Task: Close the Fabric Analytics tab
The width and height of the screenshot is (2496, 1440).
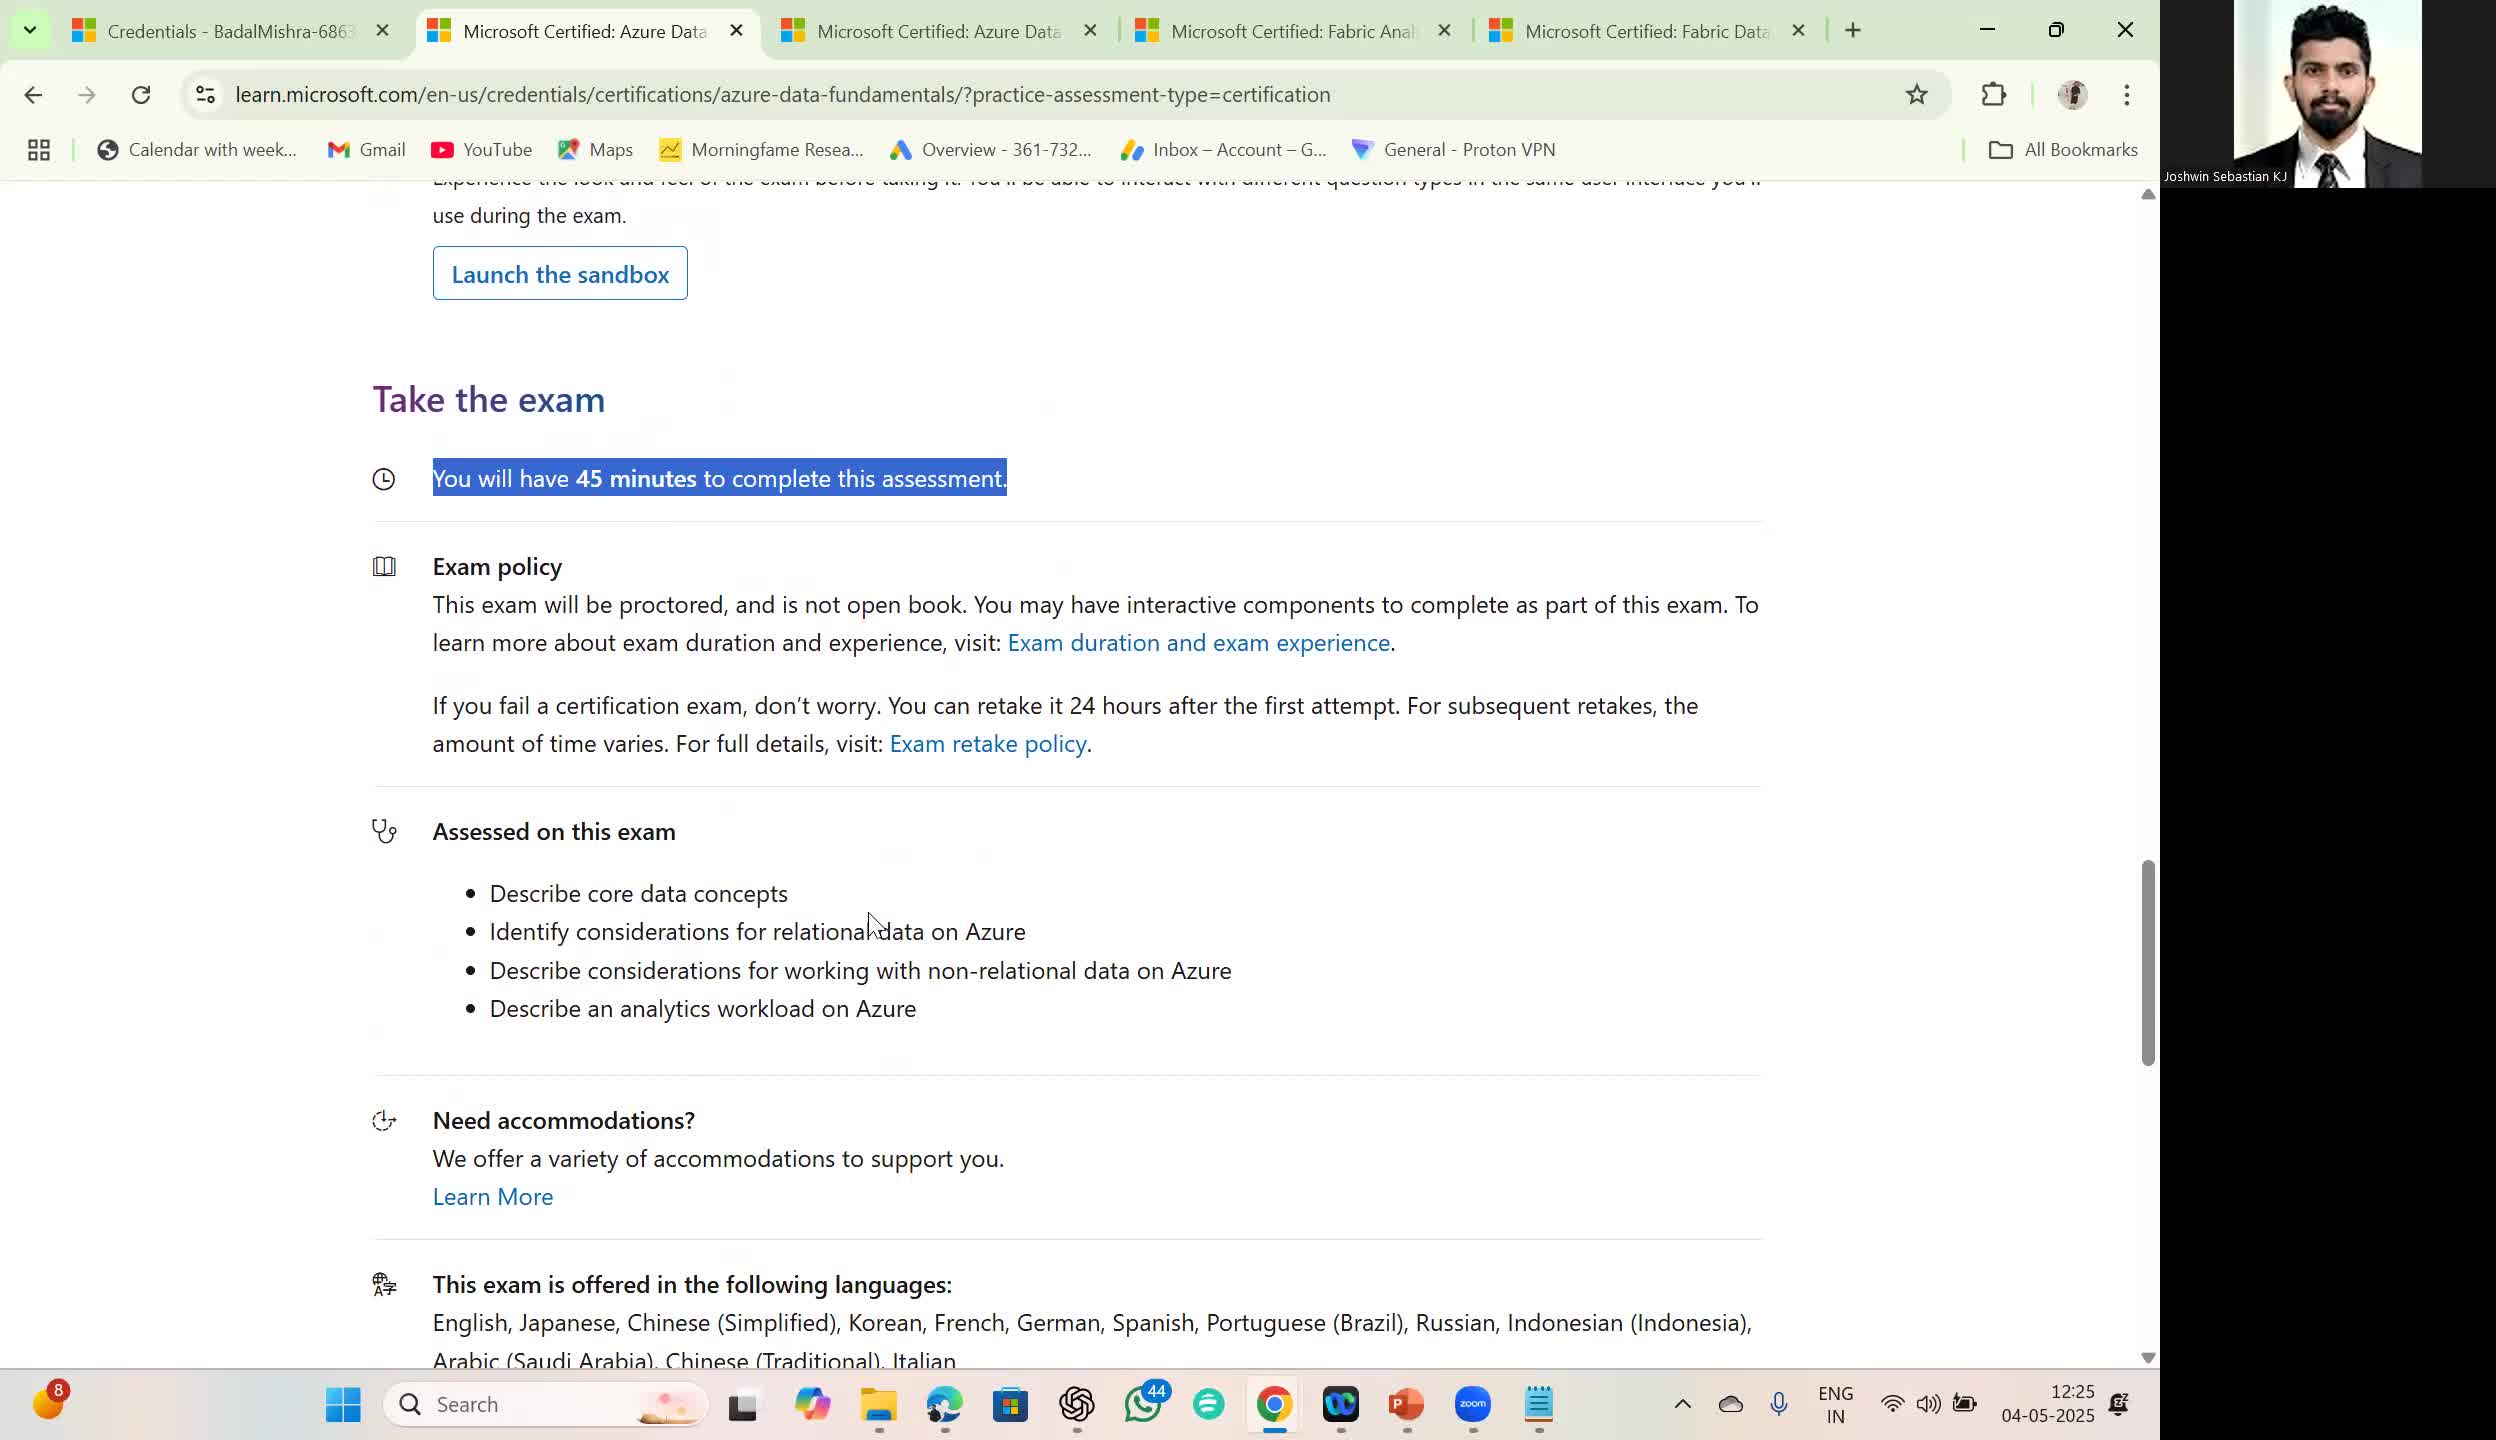Action: click(x=1444, y=31)
